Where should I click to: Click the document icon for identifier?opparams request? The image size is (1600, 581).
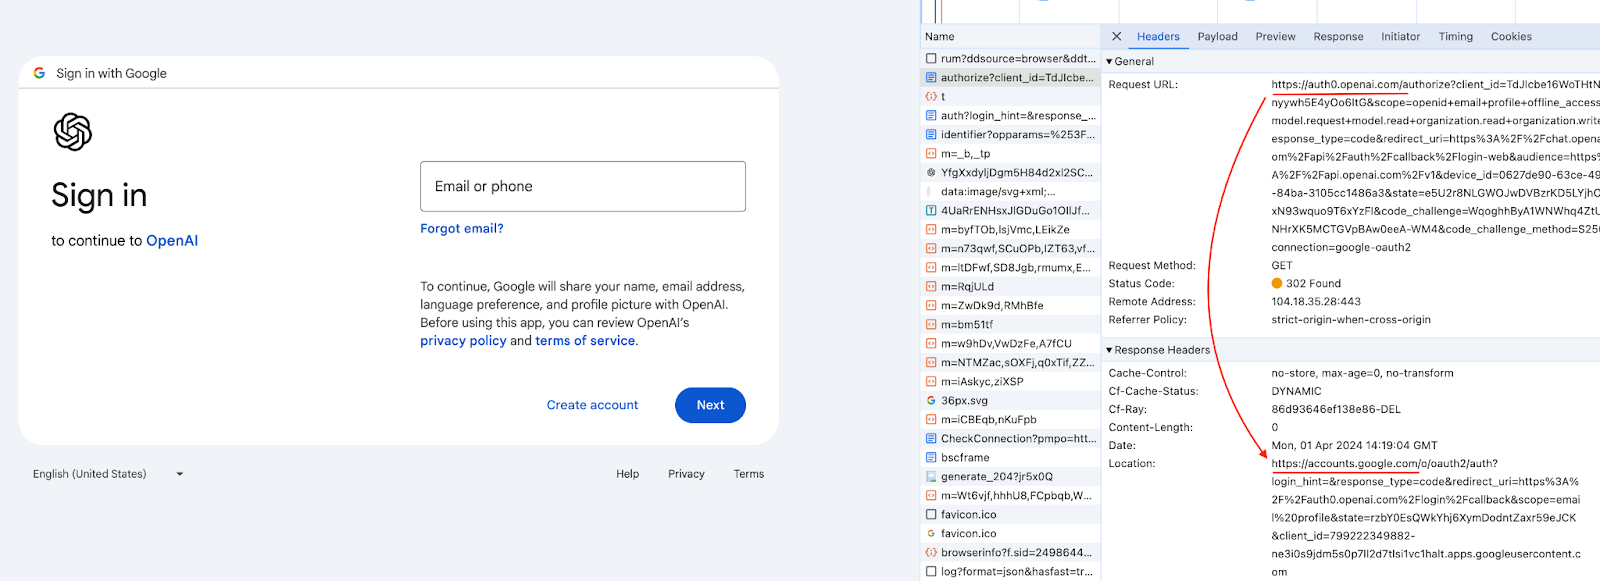[x=931, y=135]
